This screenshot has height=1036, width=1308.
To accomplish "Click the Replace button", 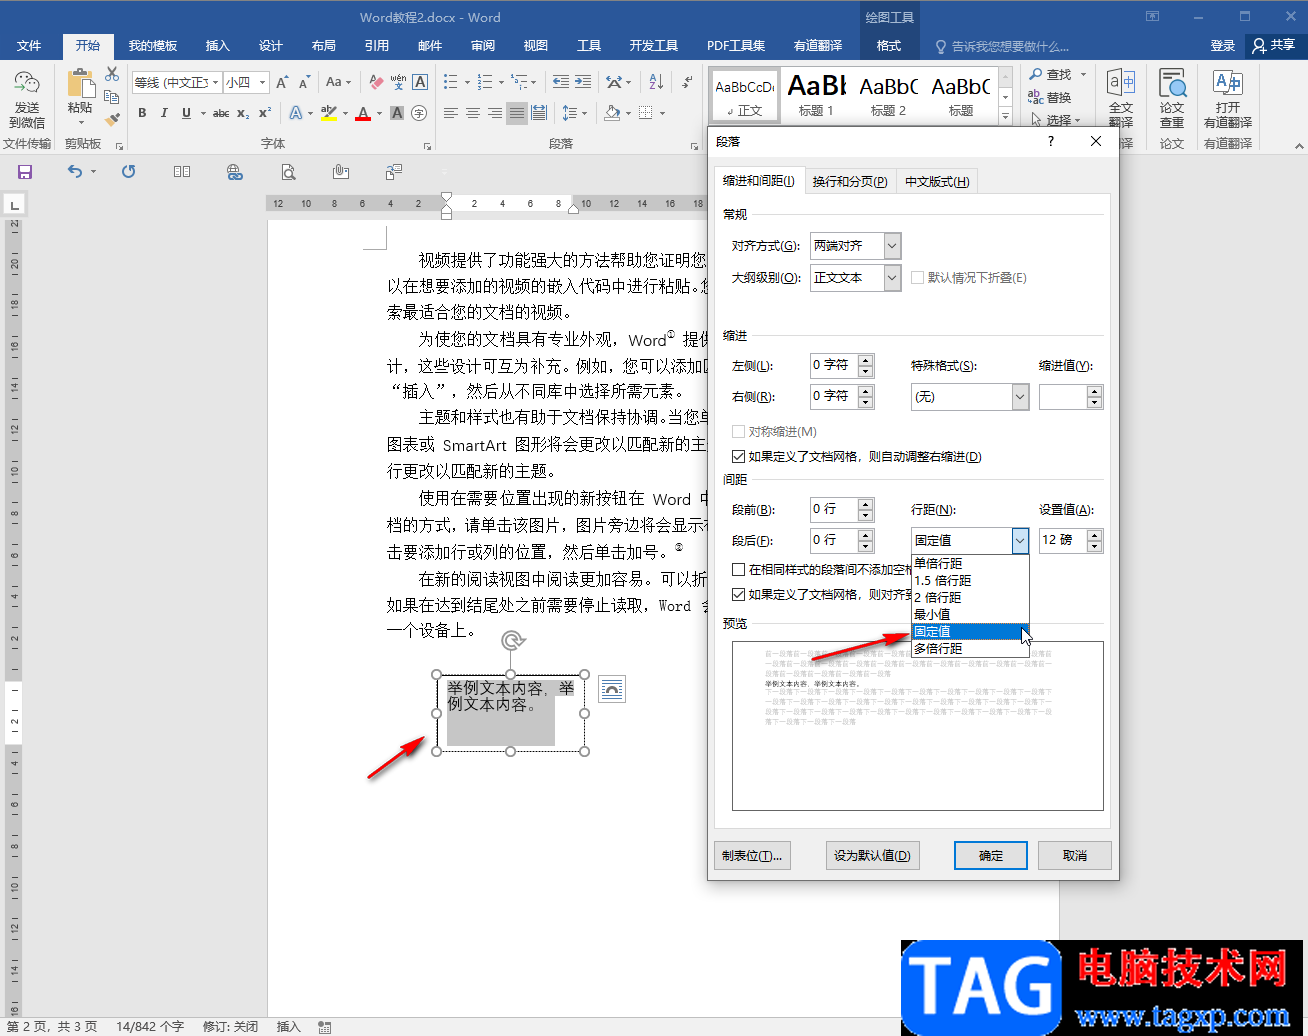I will click(1050, 98).
